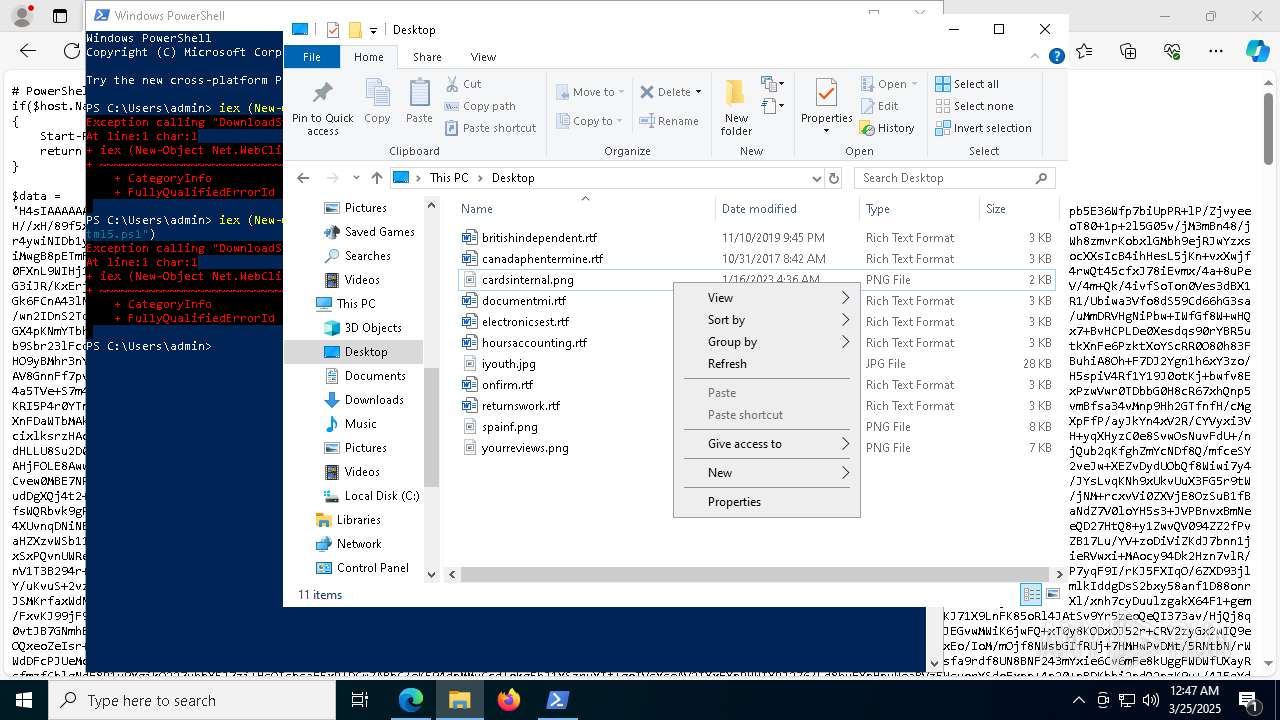This screenshot has width=1280, height=720.
Task: Click Invert selection in ribbon
Action: (983, 128)
